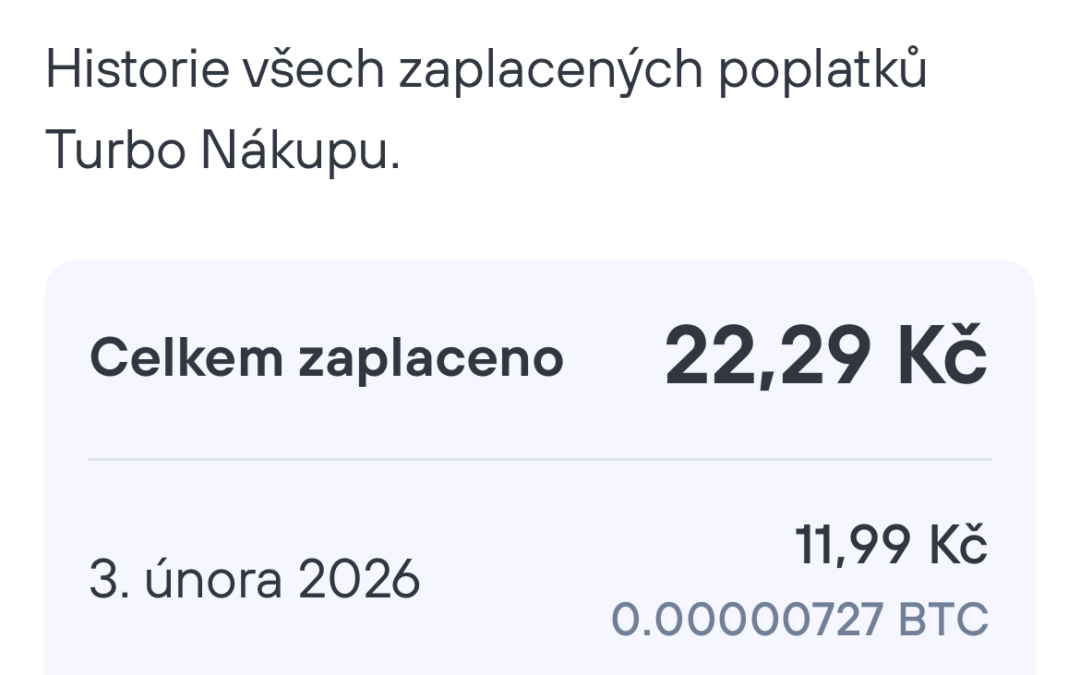Tap the Celkem zaplaceno label
This screenshot has width=1080, height=675.
[326, 359]
